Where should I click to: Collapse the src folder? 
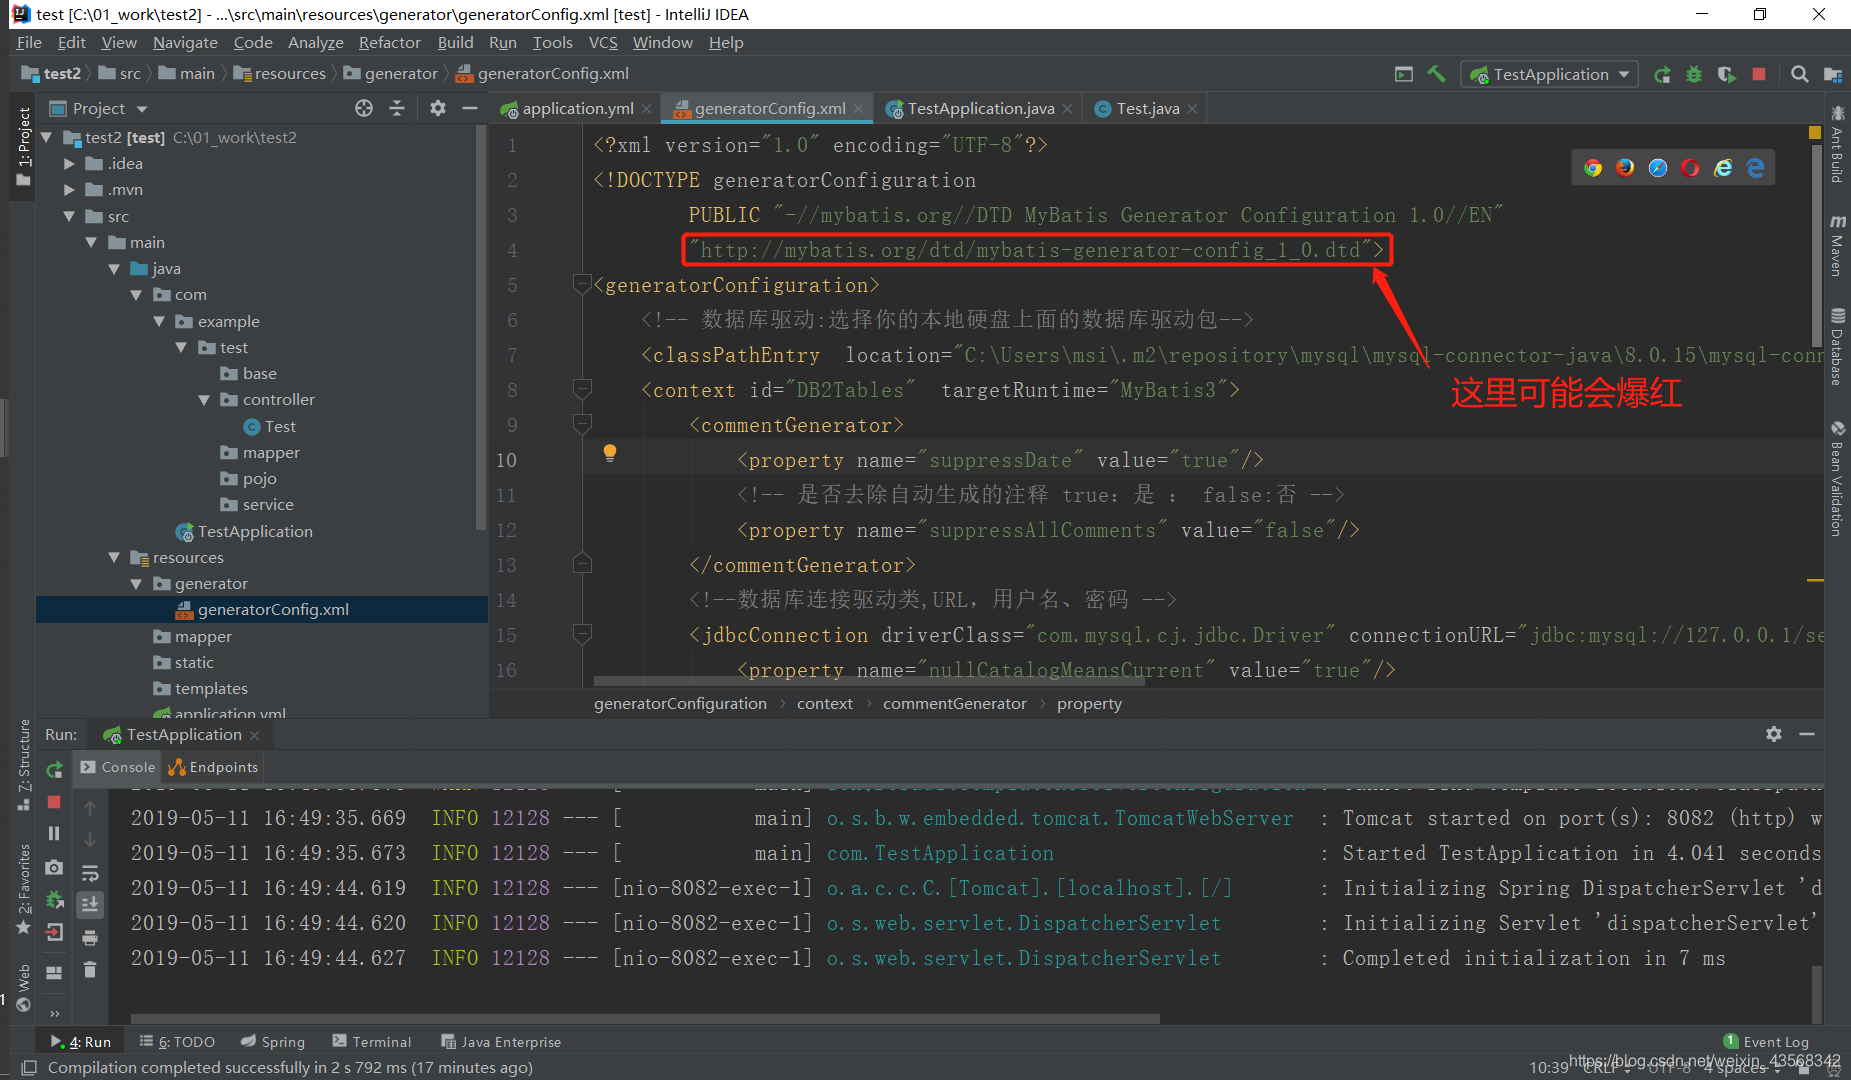point(69,216)
